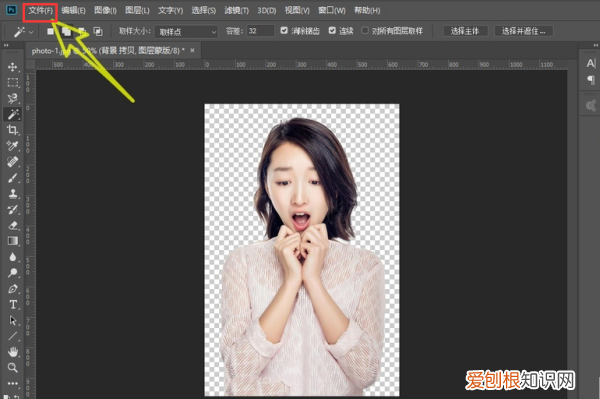Image resolution: width=600 pixels, height=399 pixels.
Task: Click the 选择主体 button
Action: tap(465, 31)
